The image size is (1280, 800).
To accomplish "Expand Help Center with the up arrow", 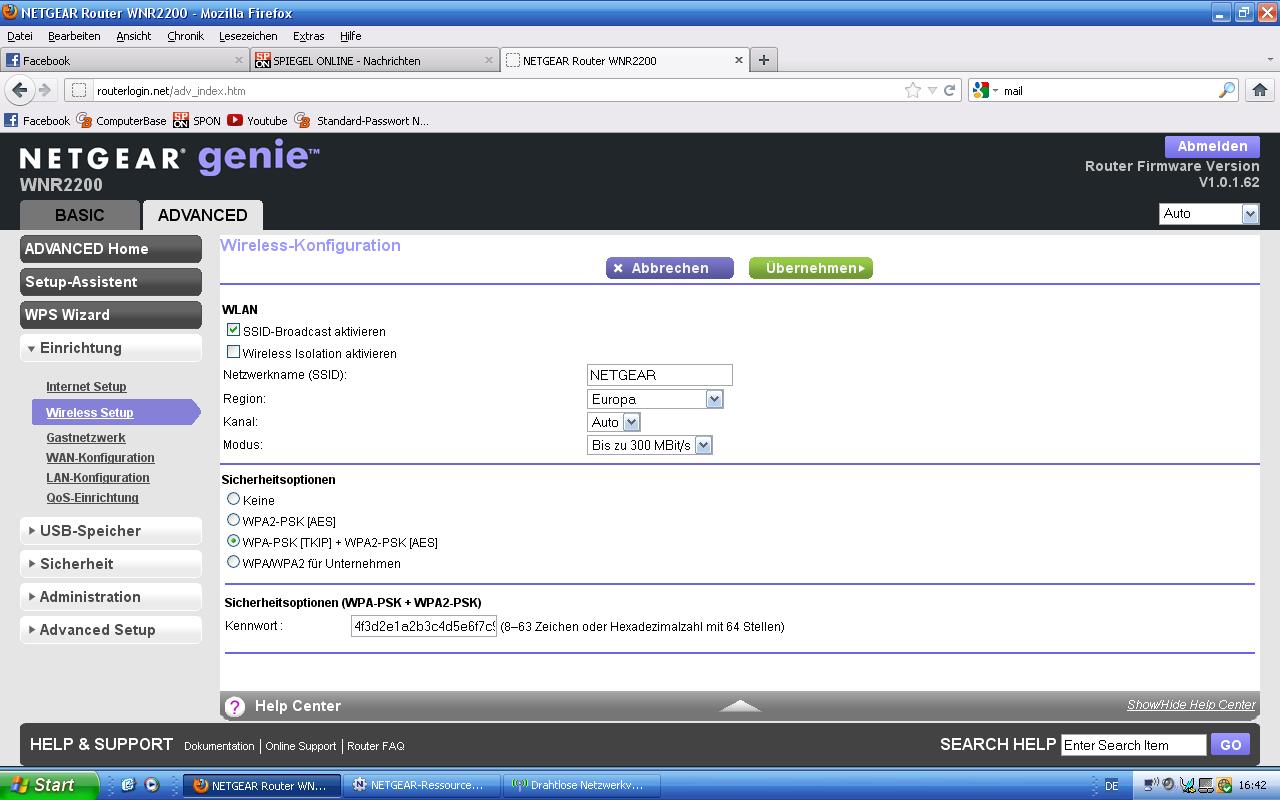I will (740, 705).
